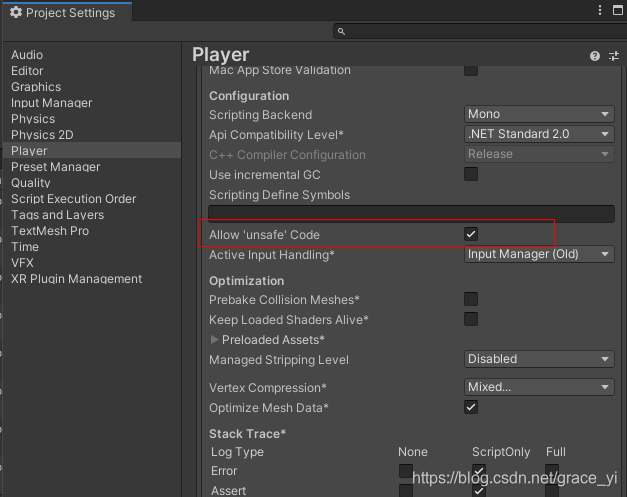
Task: Click the Optimization section heading
Action: click(247, 281)
